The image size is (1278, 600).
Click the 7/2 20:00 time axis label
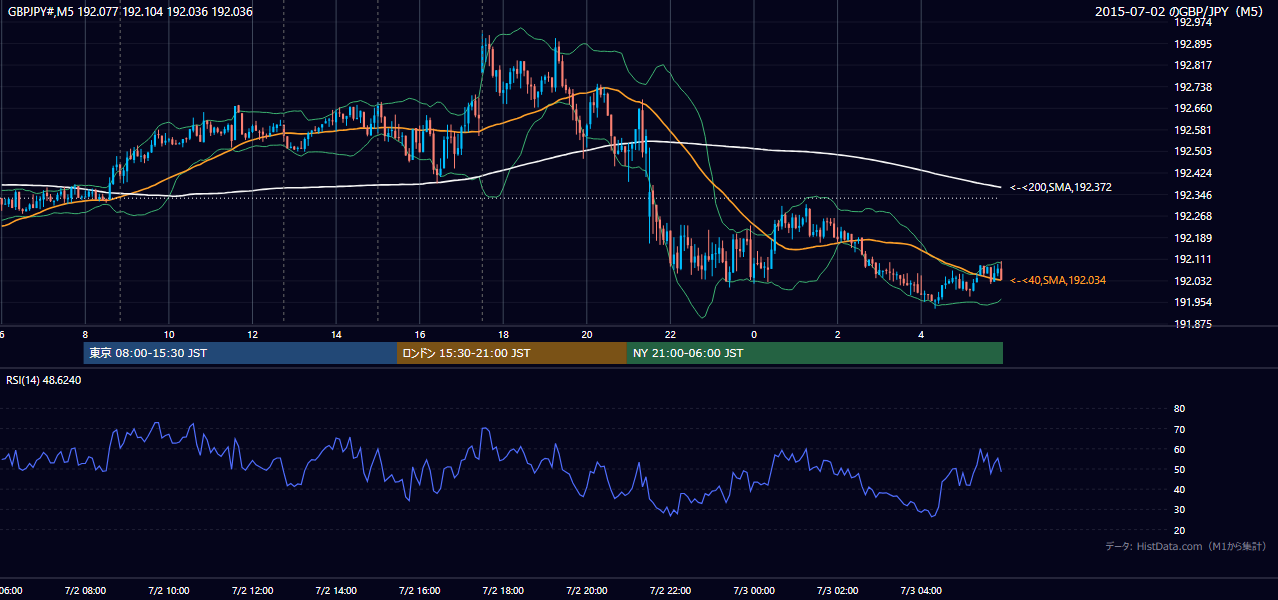(x=587, y=590)
